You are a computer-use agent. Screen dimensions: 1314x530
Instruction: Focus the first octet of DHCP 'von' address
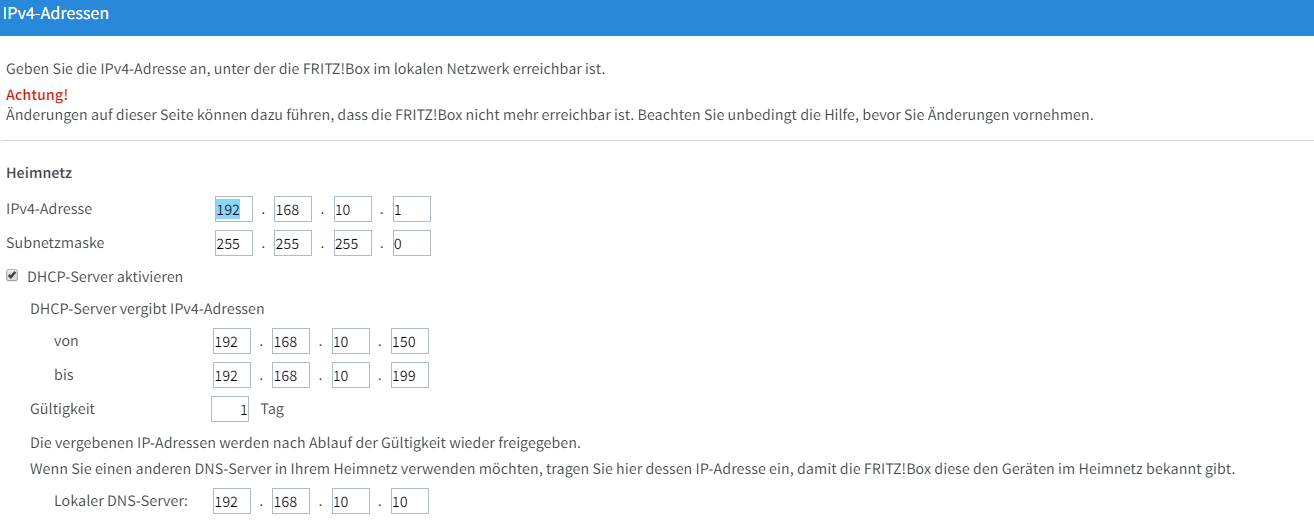(231, 342)
